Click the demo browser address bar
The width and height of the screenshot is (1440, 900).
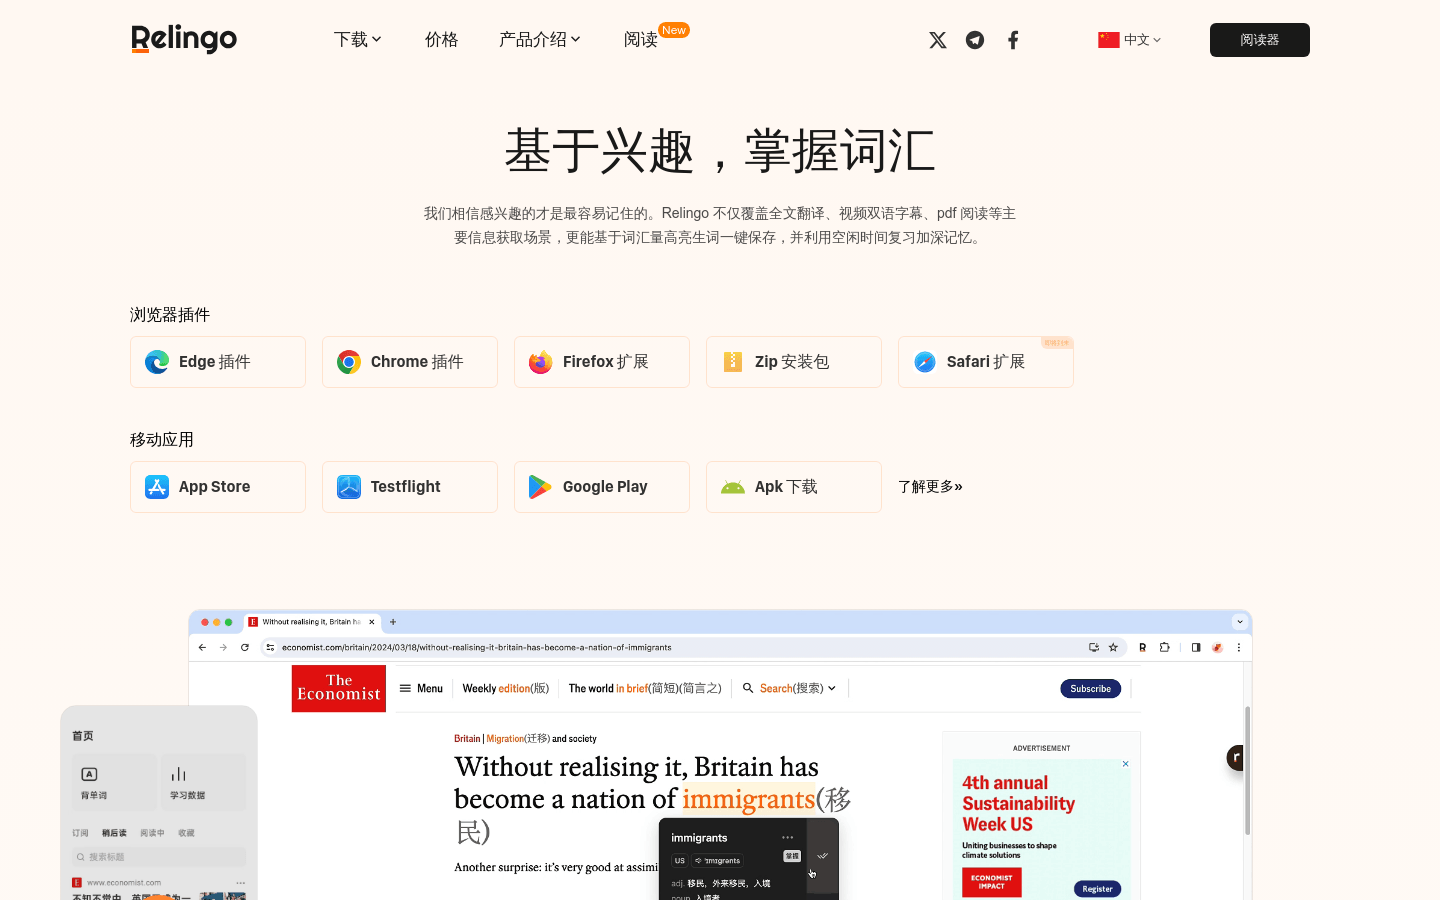(x=695, y=647)
